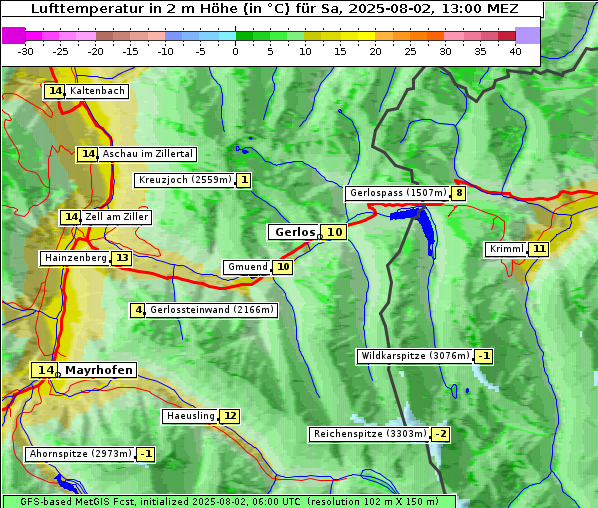Select the Hainzenberg place label

coord(76,258)
